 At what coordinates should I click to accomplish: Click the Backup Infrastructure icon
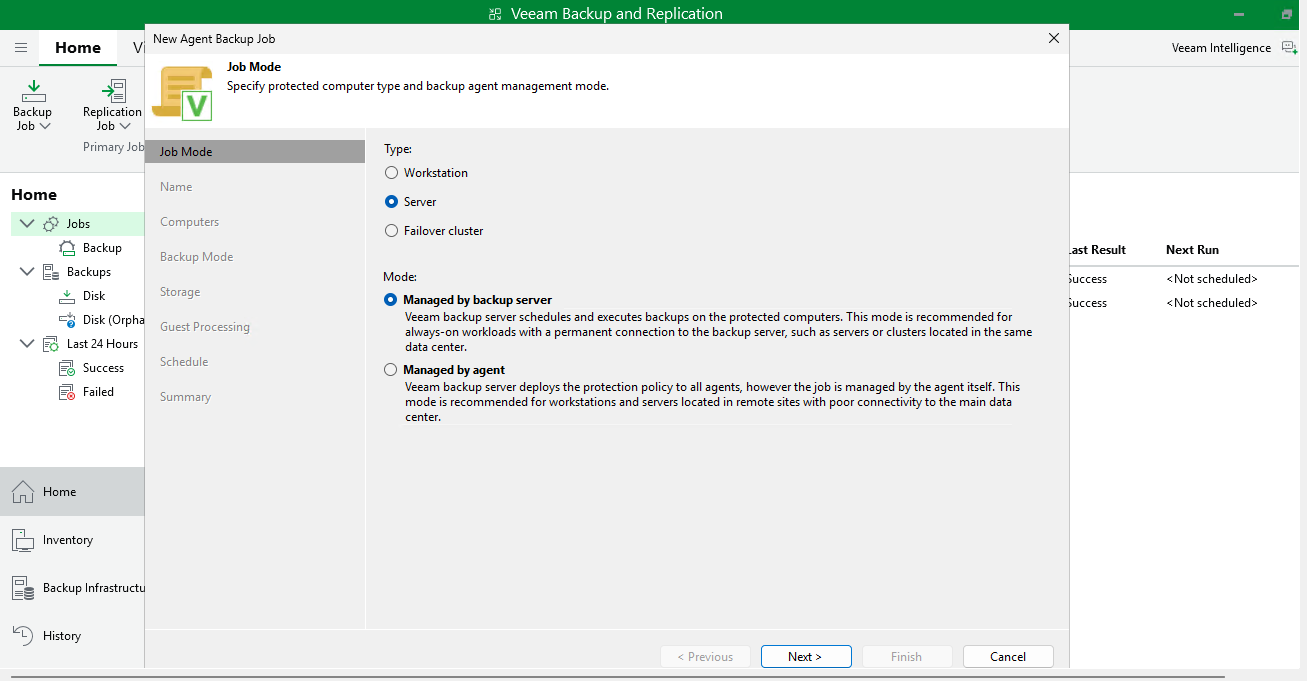tap(23, 588)
